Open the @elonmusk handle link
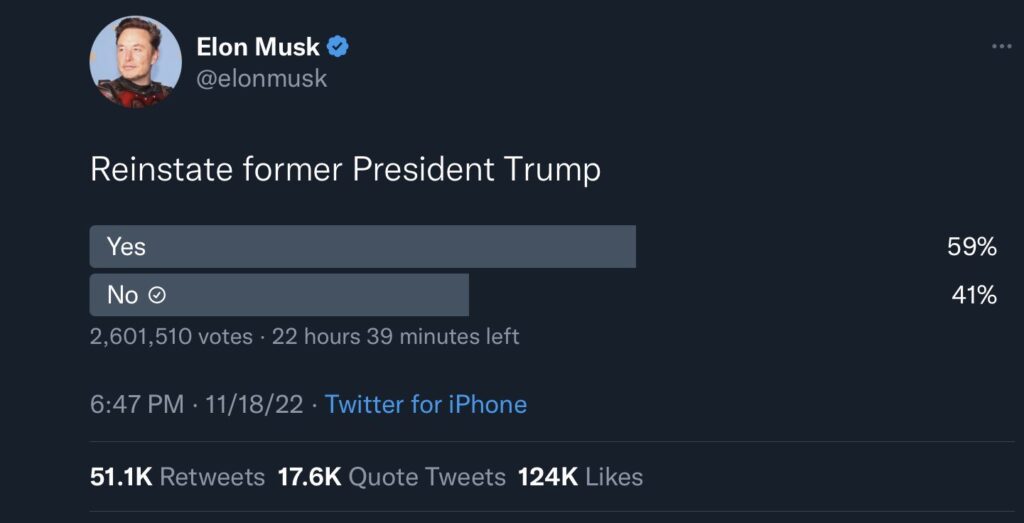Viewport: 1024px width, 523px height. pyautogui.click(x=261, y=78)
